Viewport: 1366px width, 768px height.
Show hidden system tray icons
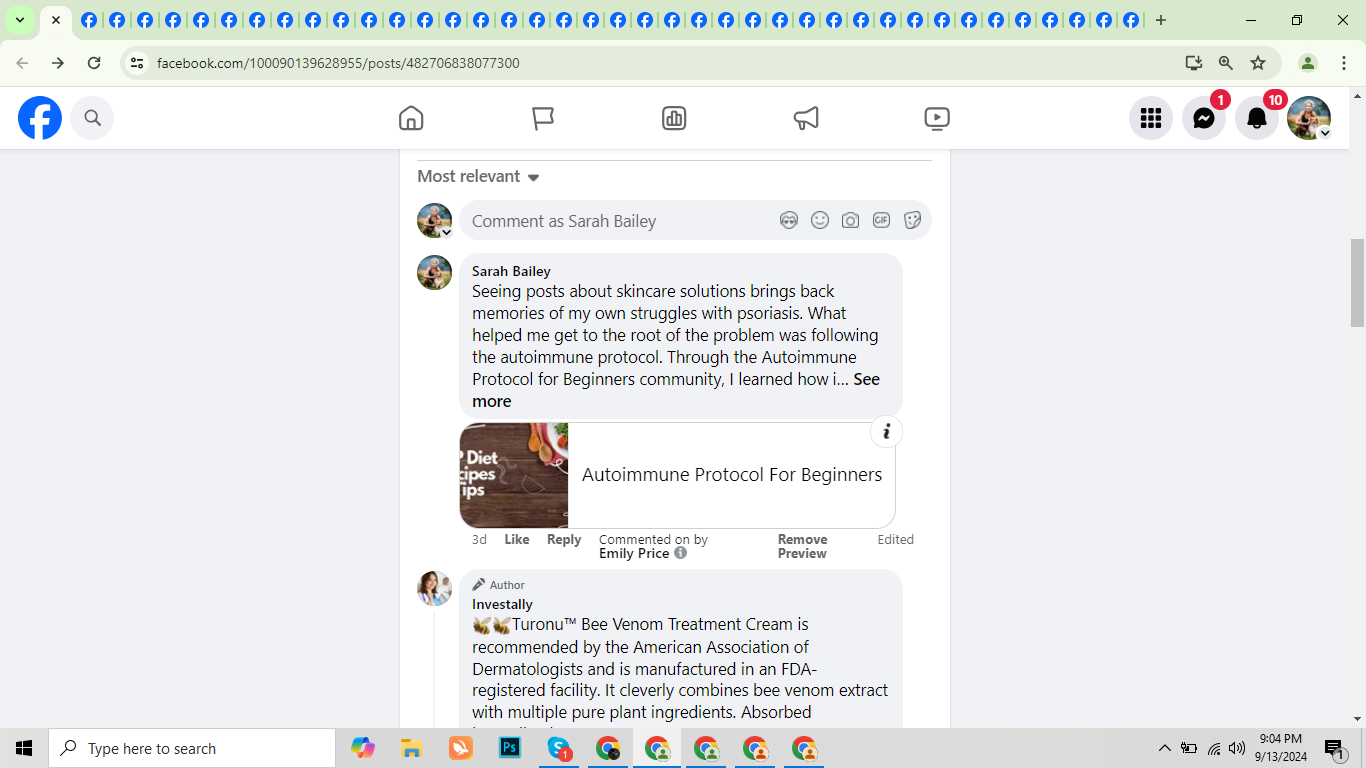[x=1164, y=748]
